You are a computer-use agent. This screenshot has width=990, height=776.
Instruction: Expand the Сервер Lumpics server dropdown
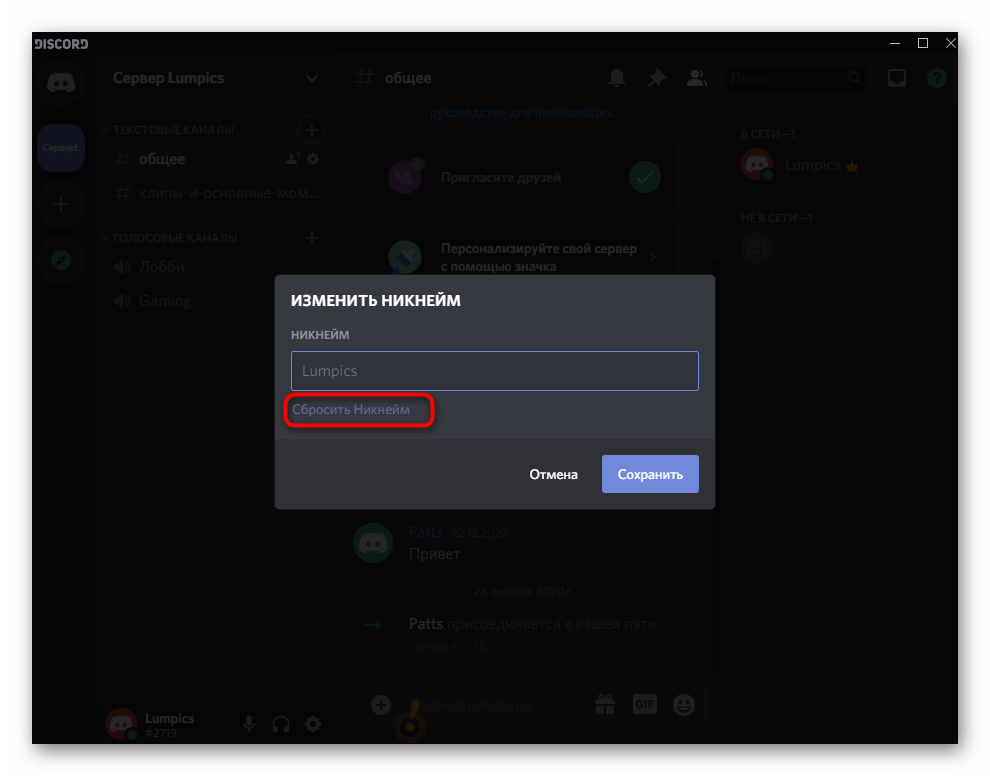click(x=312, y=78)
